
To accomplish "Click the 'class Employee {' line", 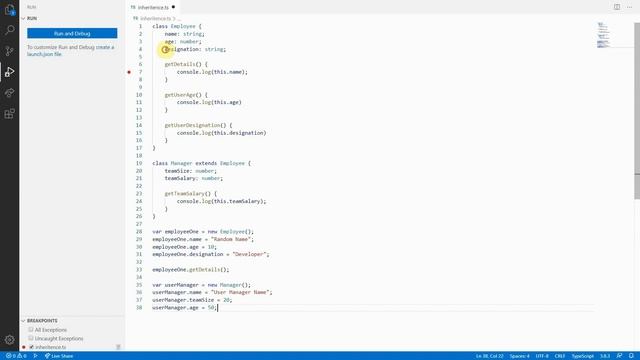I will (177, 26).
